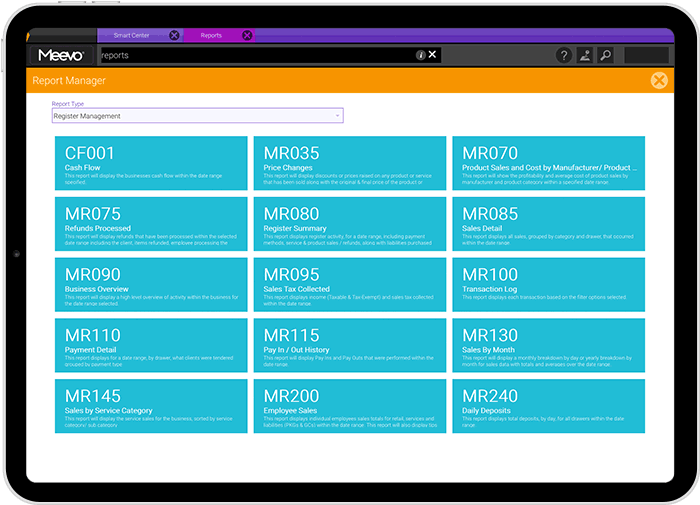Viewport: 700px width, 505px height.
Task: Click the magnifier search icon in header
Action: (x=606, y=56)
